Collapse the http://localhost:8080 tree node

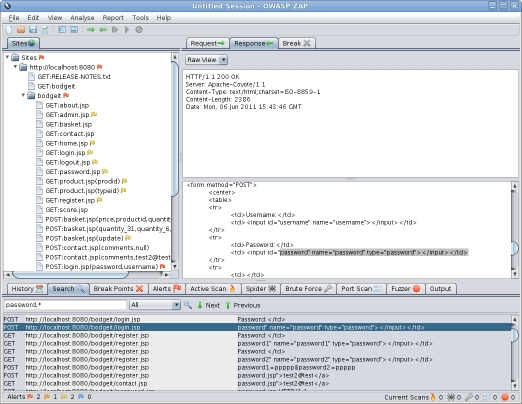(15, 67)
